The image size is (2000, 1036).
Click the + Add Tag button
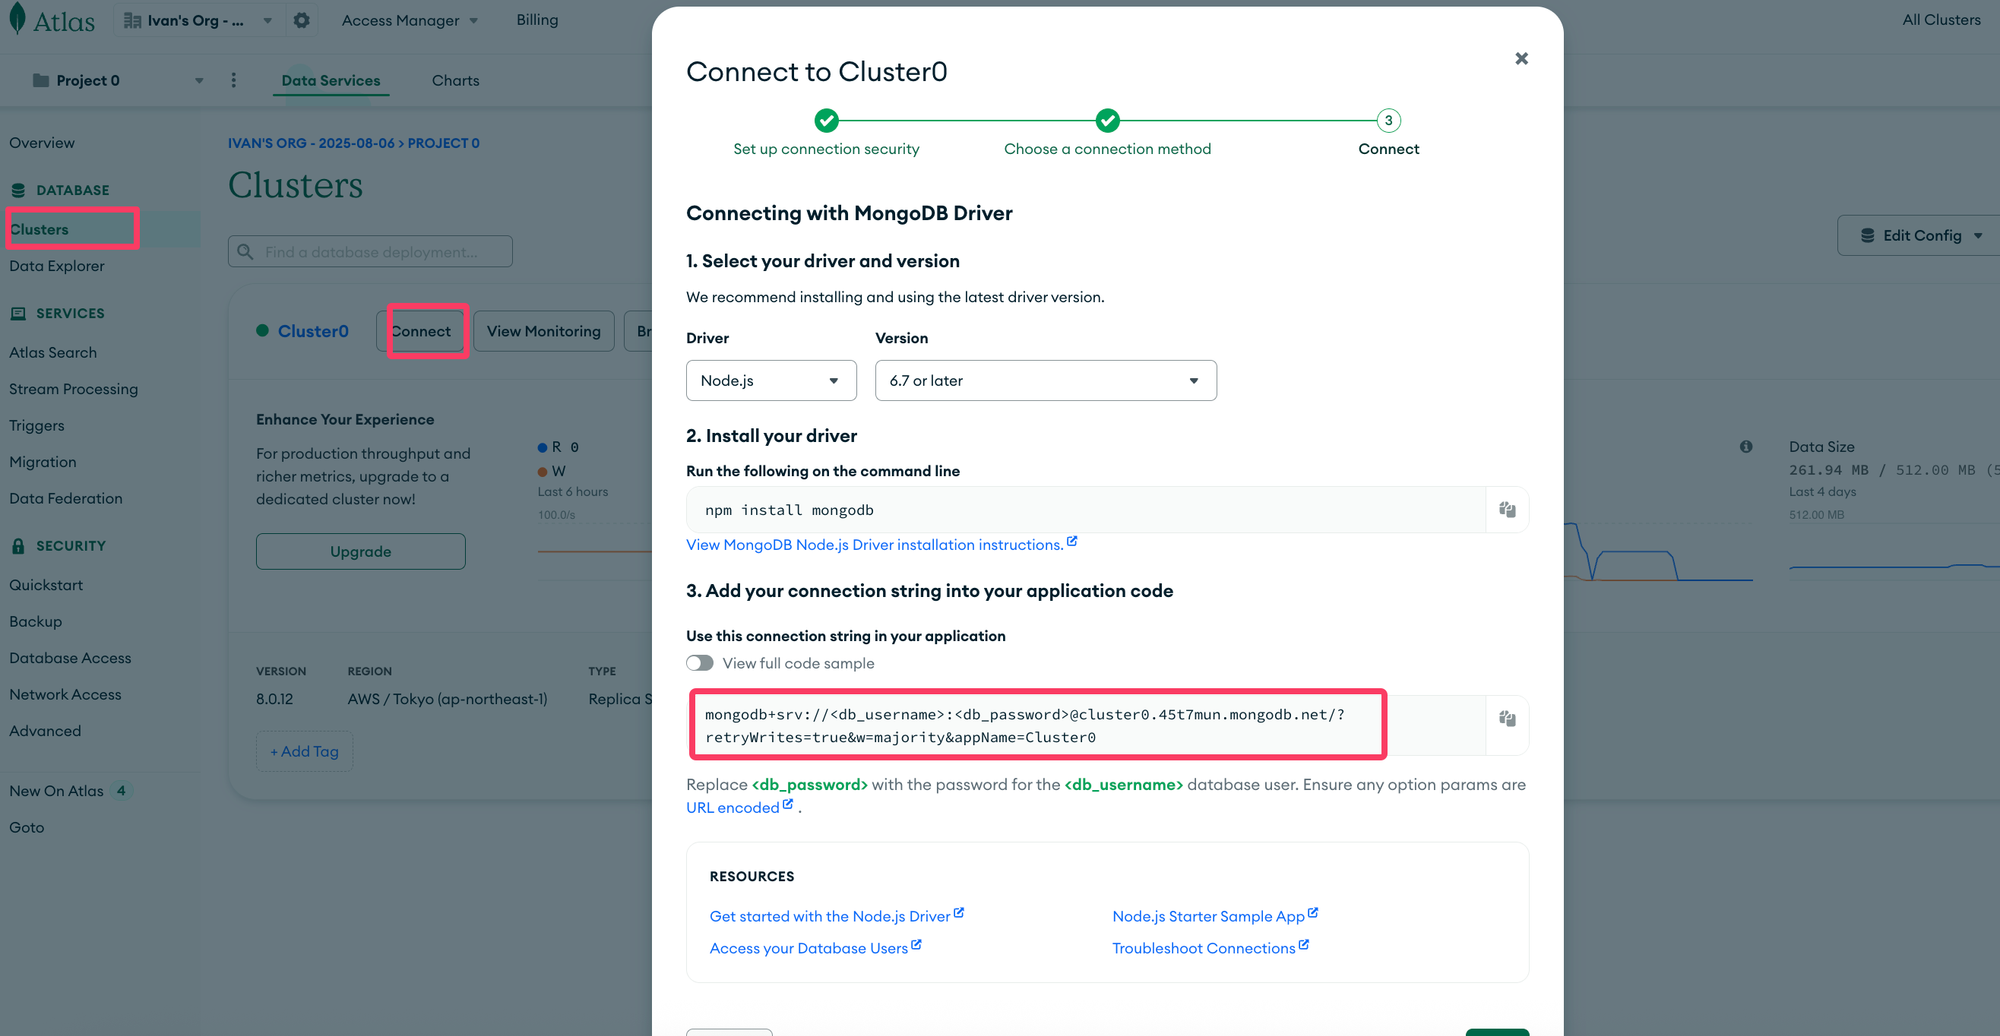305,751
